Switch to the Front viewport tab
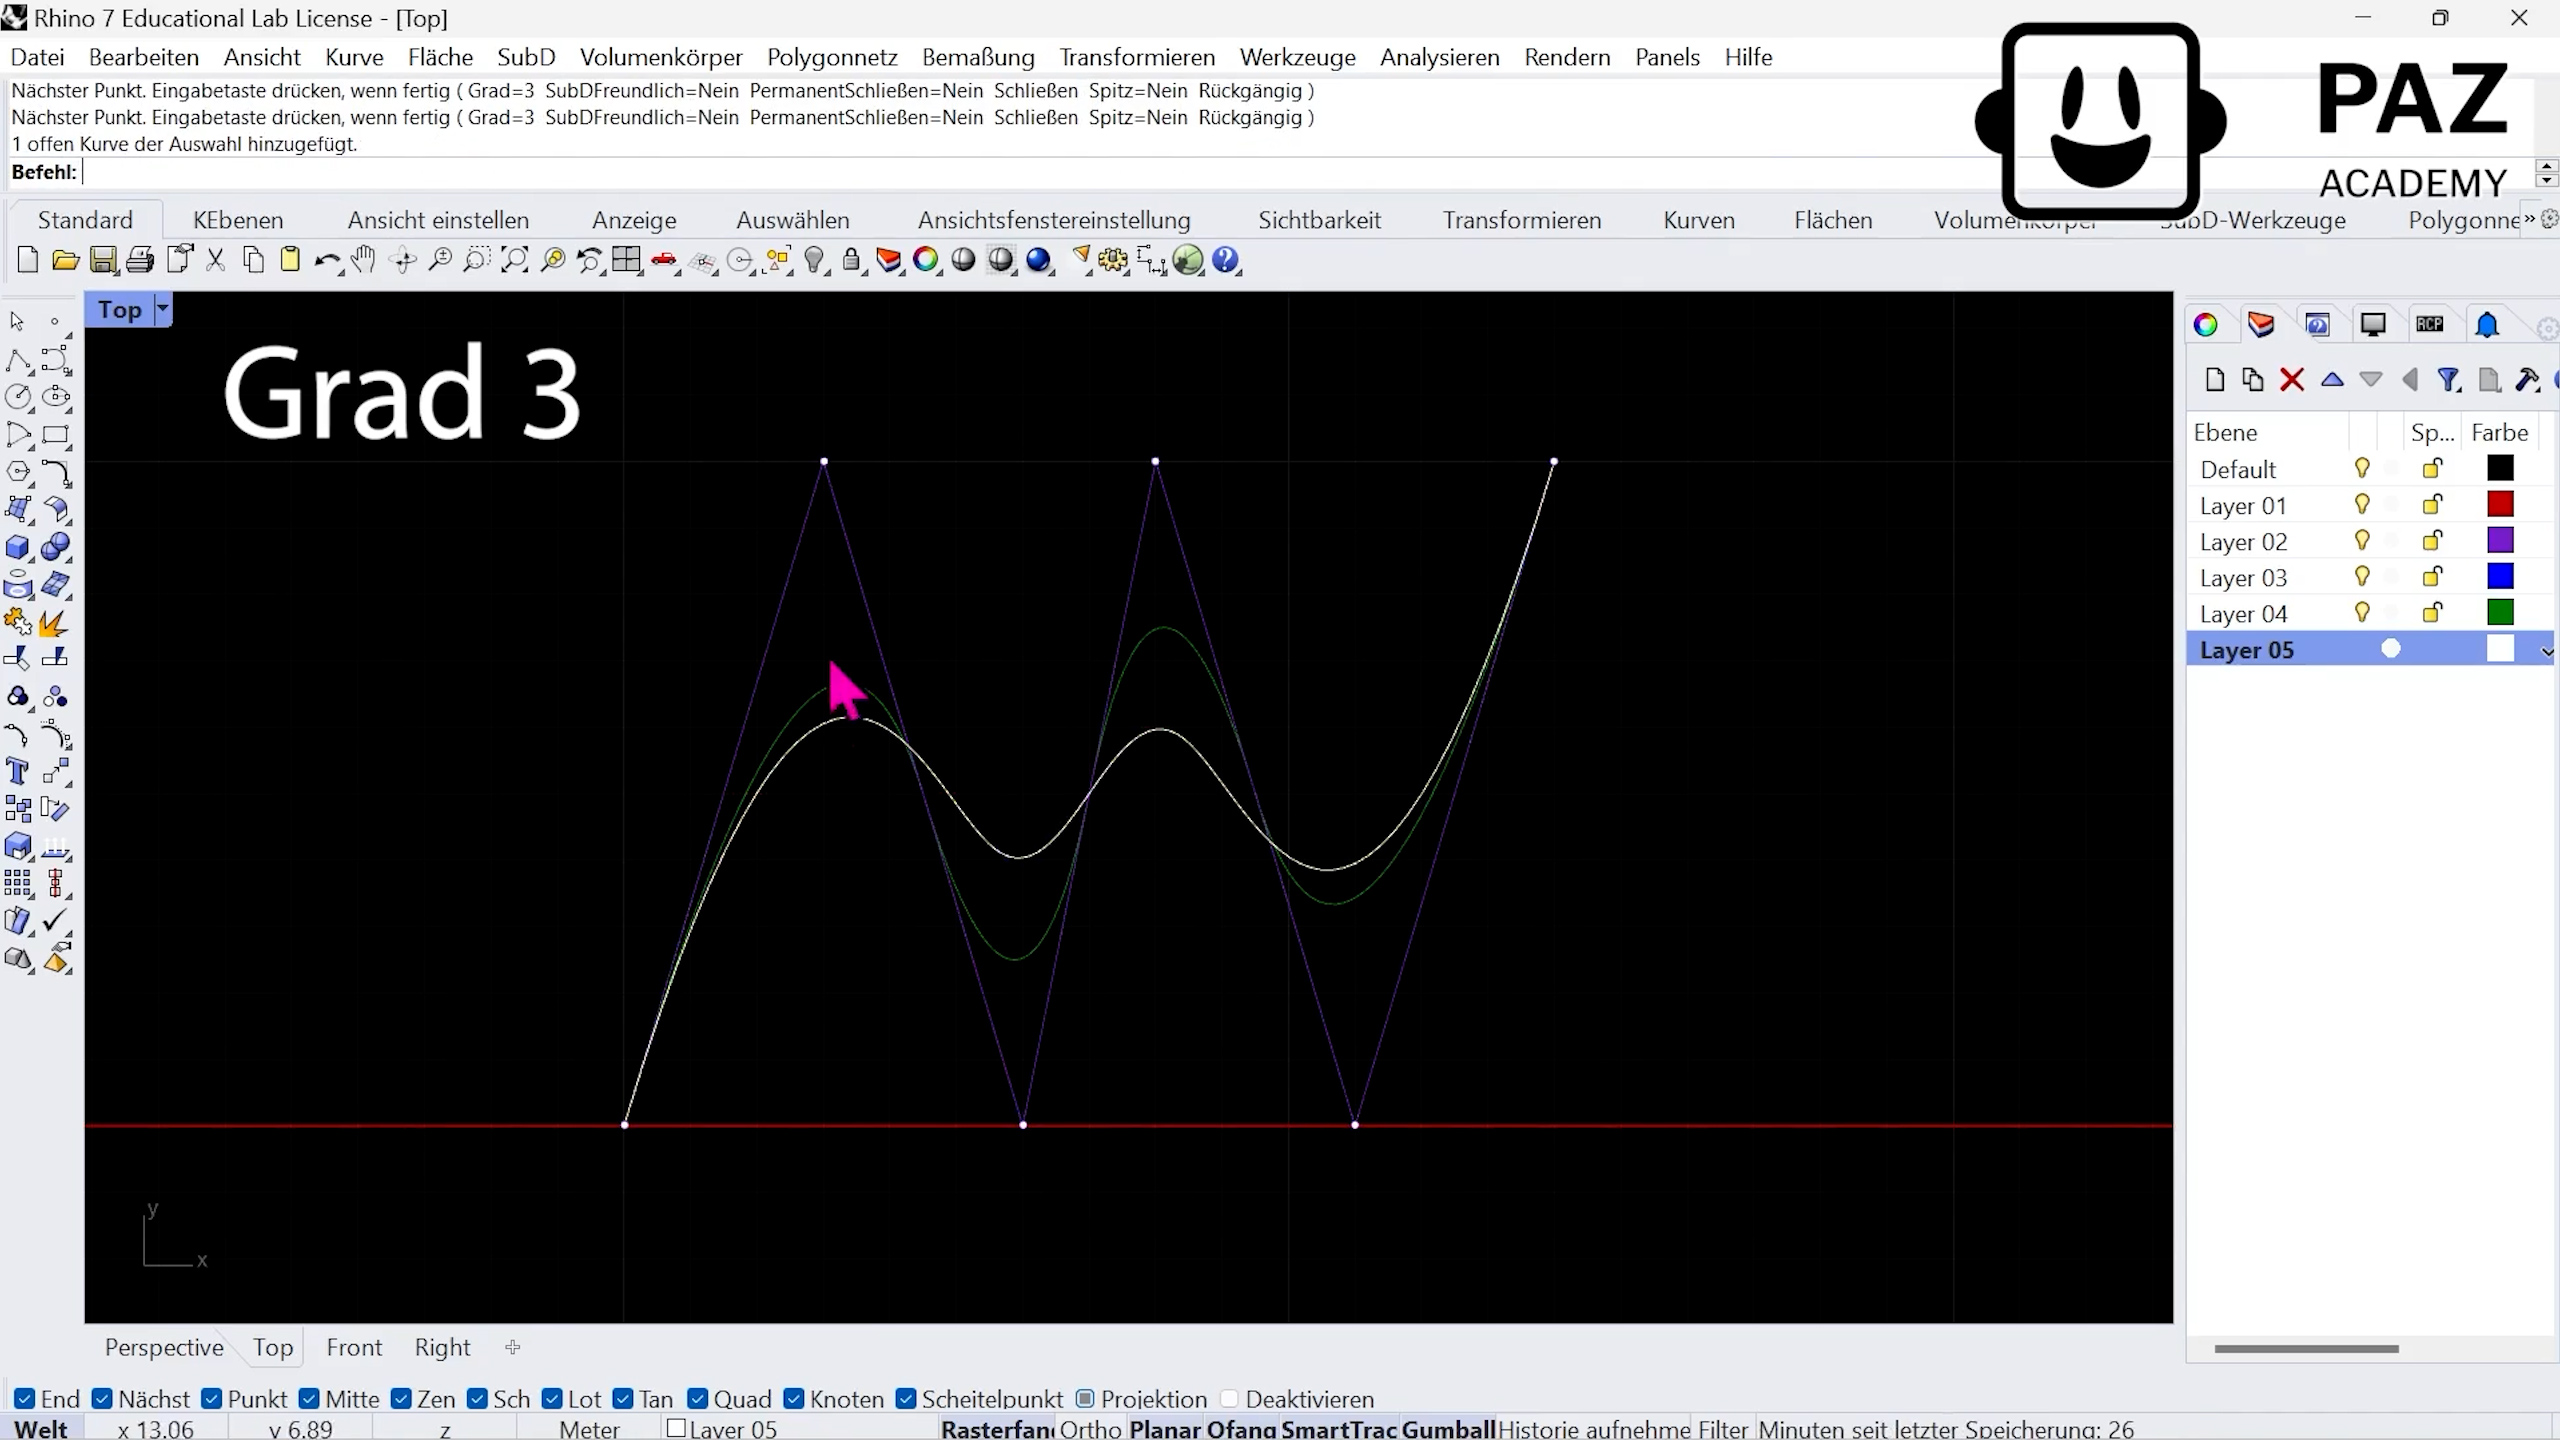Viewport: 2560px width, 1440px height. [354, 1347]
